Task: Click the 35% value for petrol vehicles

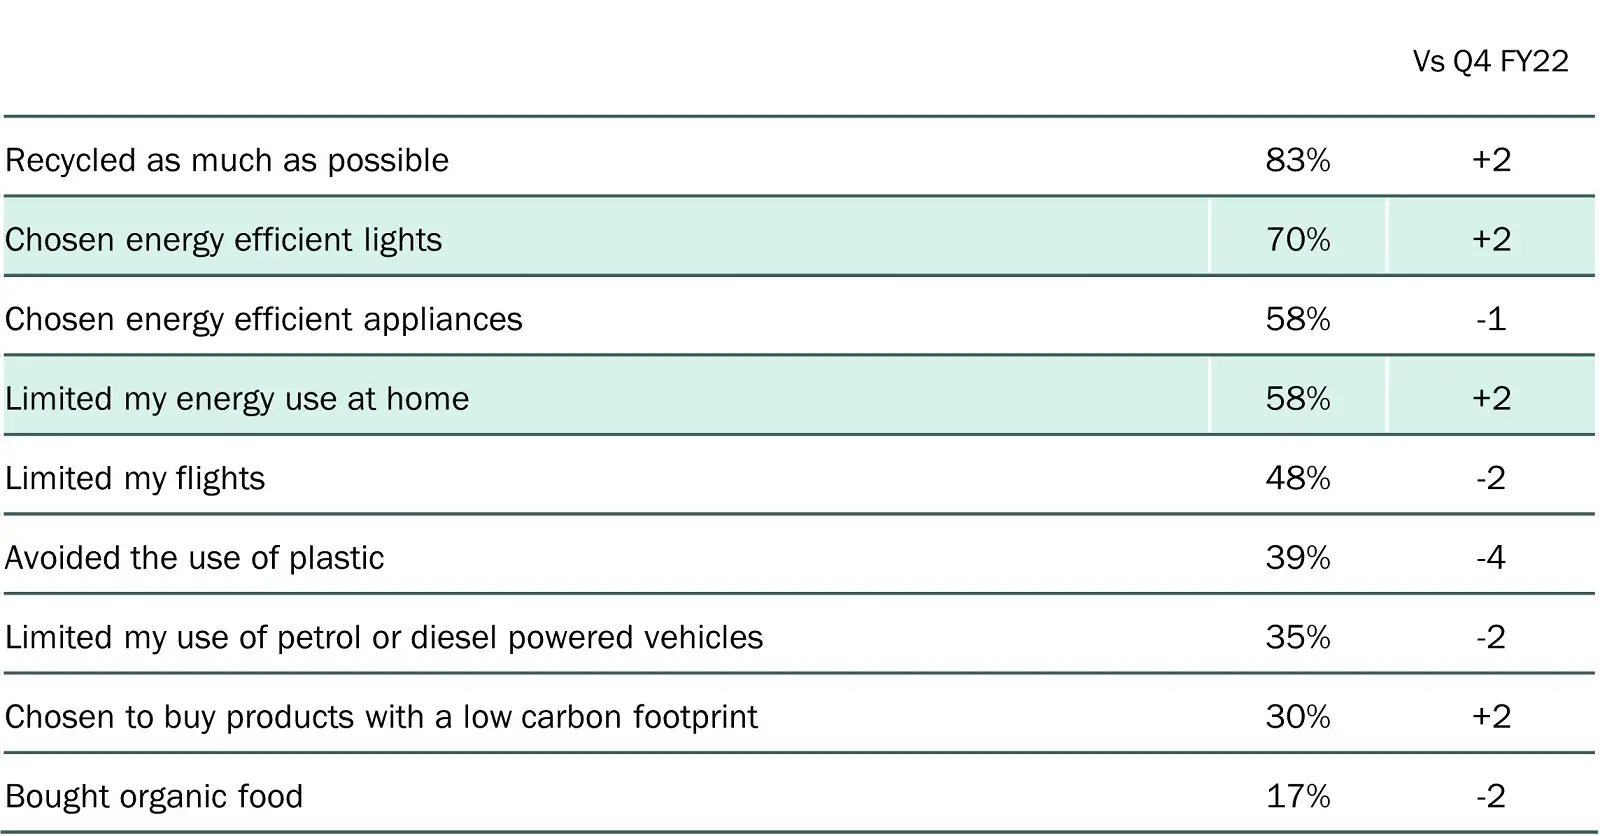Action: pyautogui.click(x=1298, y=637)
